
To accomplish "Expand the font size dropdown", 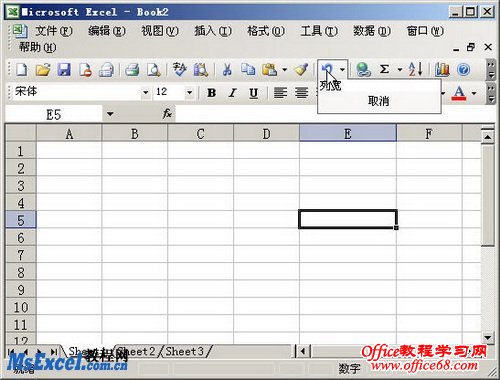I will [x=189, y=92].
